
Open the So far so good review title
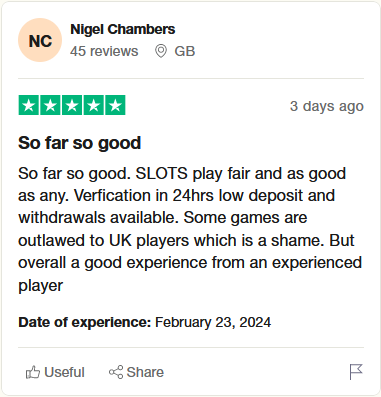[80, 143]
